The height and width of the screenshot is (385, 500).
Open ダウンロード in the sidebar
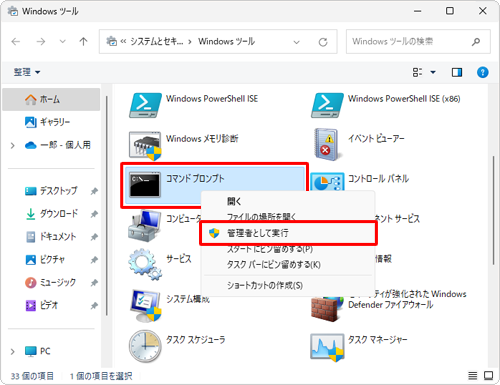(51, 214)
